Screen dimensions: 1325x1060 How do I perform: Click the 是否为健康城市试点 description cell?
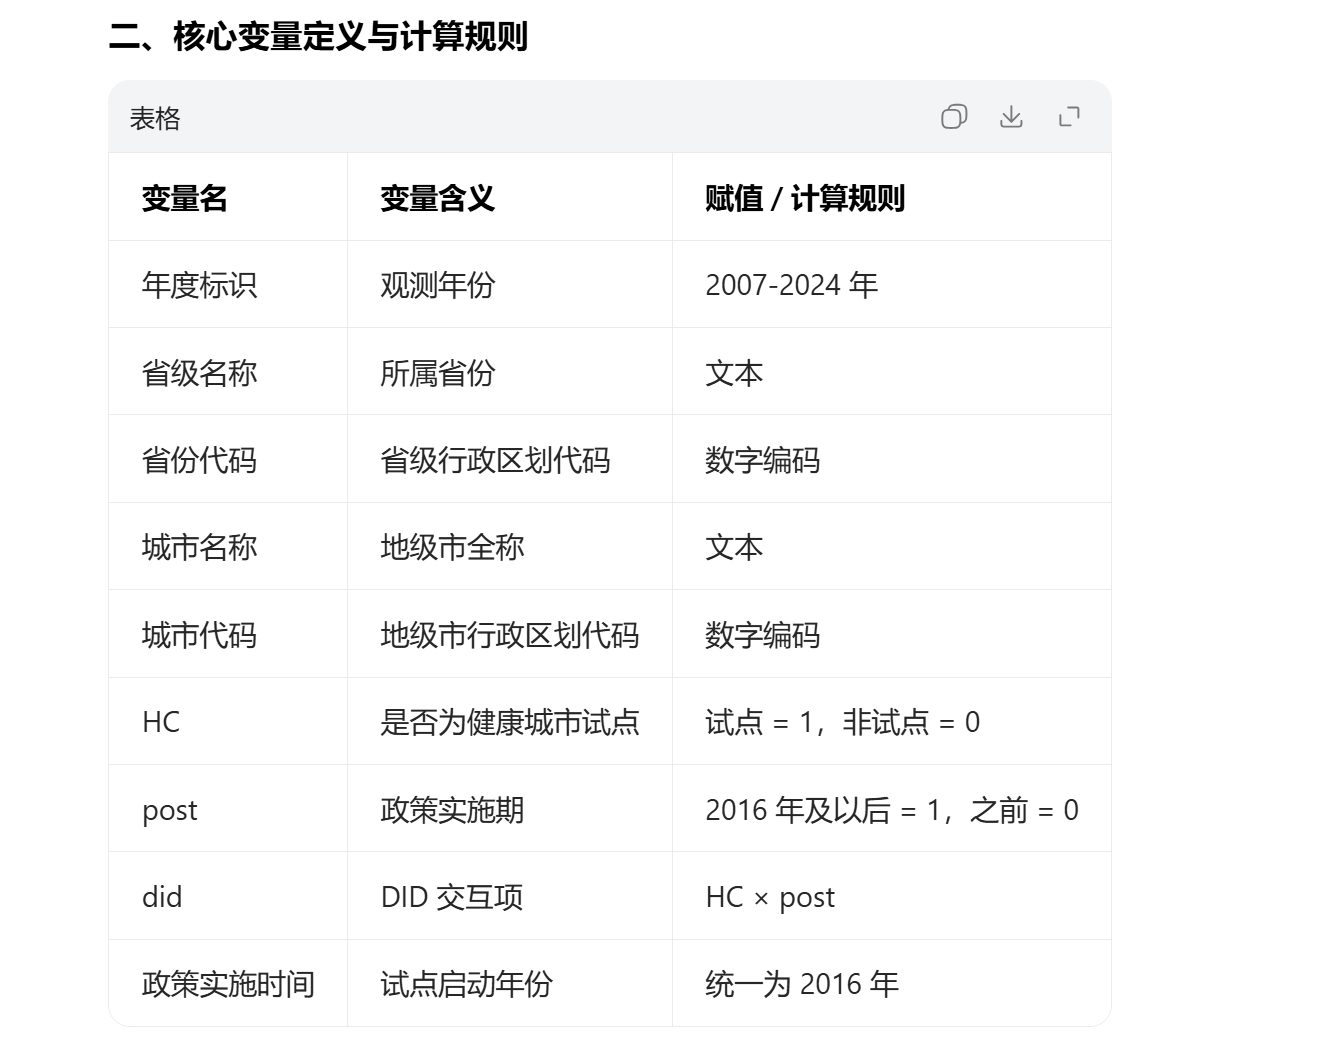coord(509,722)
